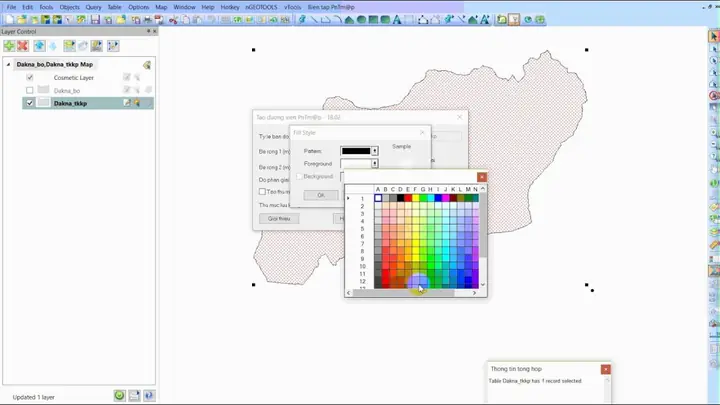Open the Map menu
Screen dimensions: 720x405
[x=161, y=7]
